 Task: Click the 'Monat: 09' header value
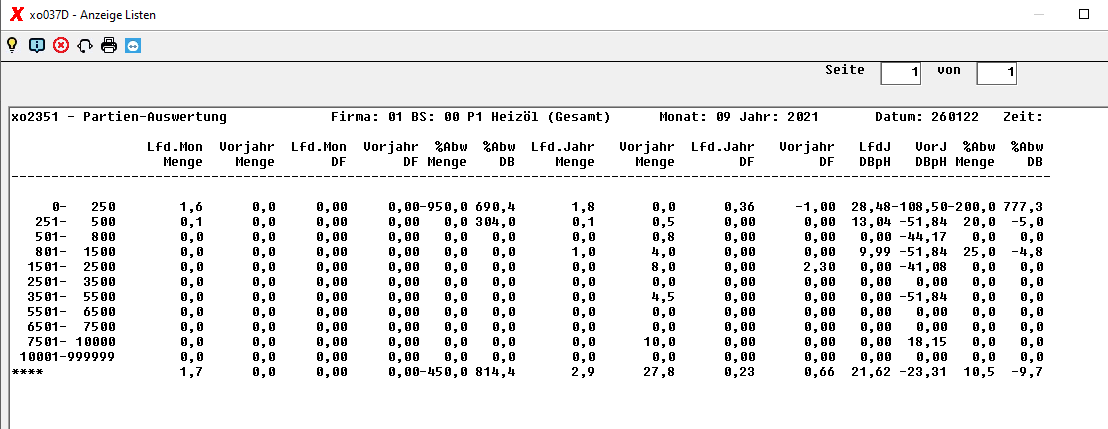pos(693,117)
